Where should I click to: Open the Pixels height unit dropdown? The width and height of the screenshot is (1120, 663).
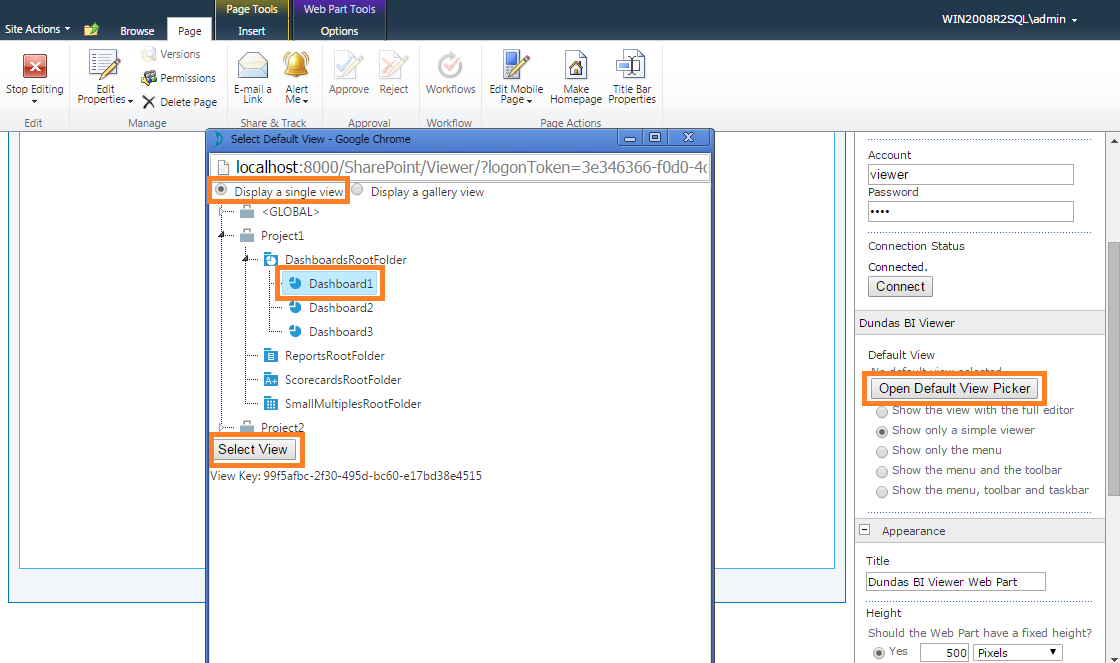(1018, 652)
